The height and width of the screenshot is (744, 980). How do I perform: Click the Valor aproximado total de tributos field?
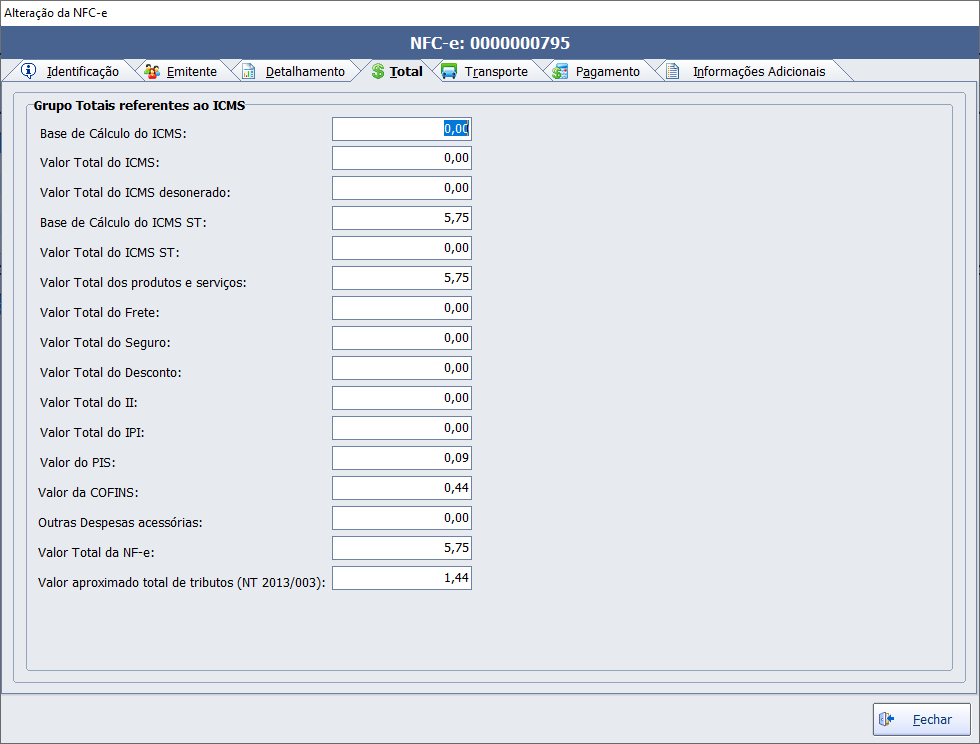pyautogui.click(x=401, y=578)
